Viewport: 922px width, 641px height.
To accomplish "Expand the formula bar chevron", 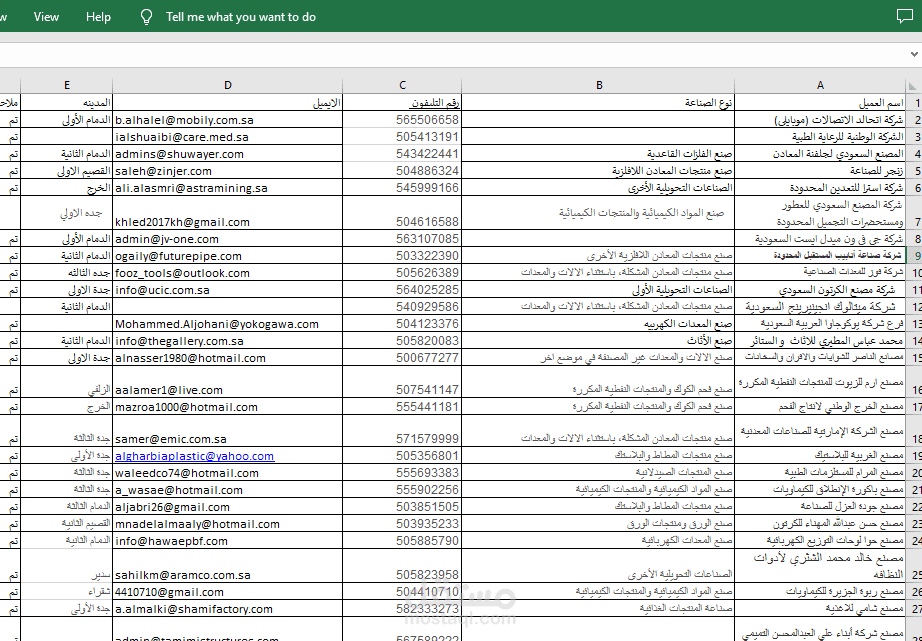I will click(914, 54).
